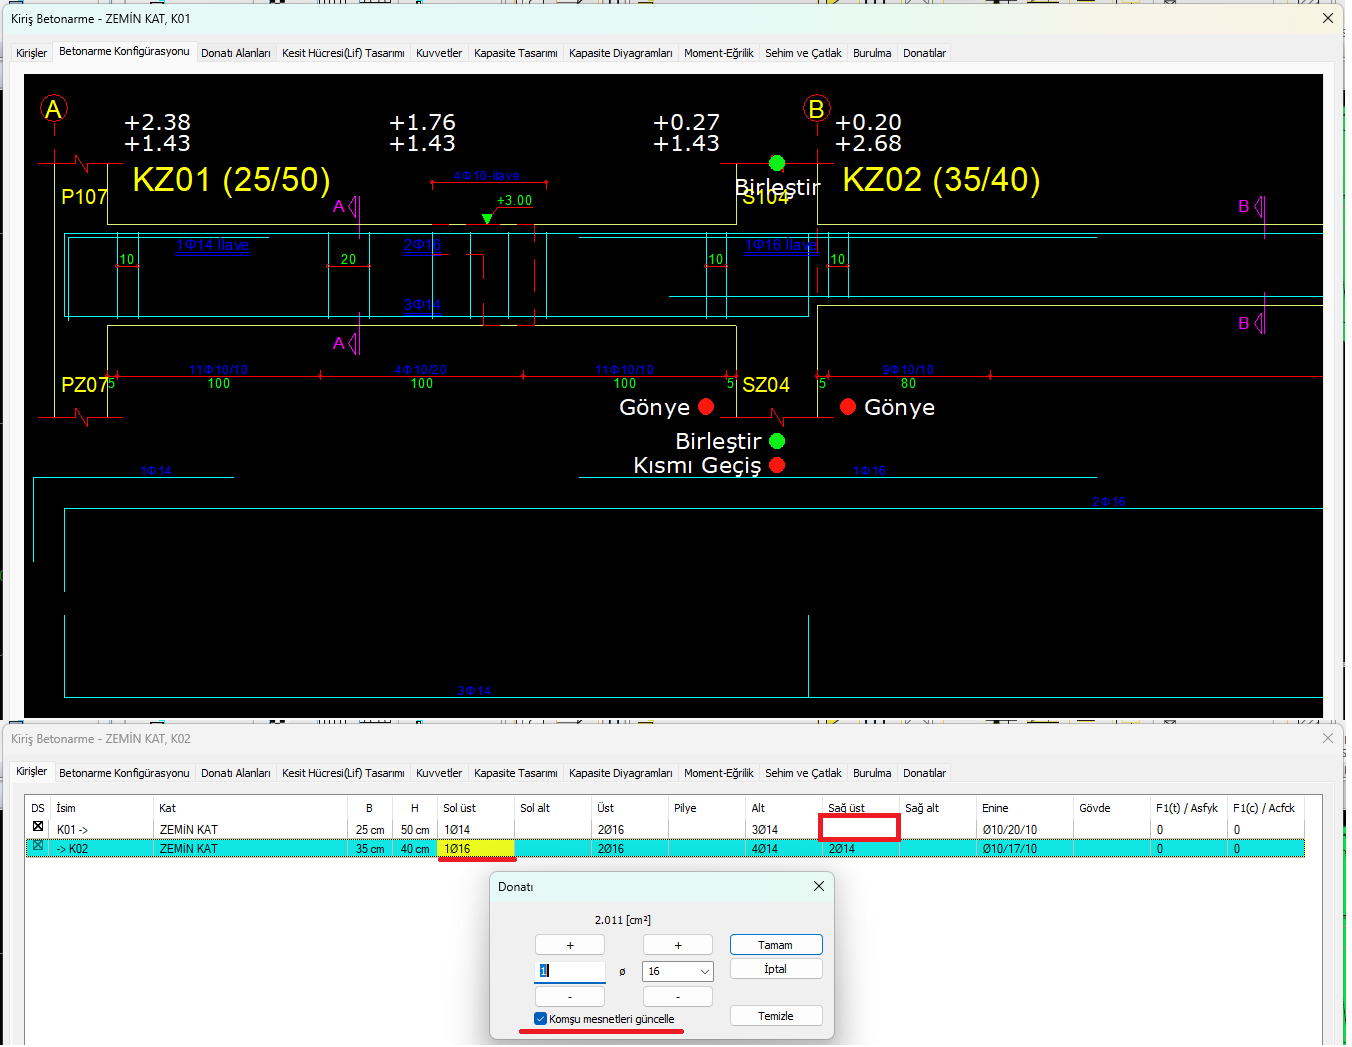The width and height of the screenshot is (1352, 1047).
Task: Click the minus button below the diameter dropdown
Action: (x=677, y=997)
